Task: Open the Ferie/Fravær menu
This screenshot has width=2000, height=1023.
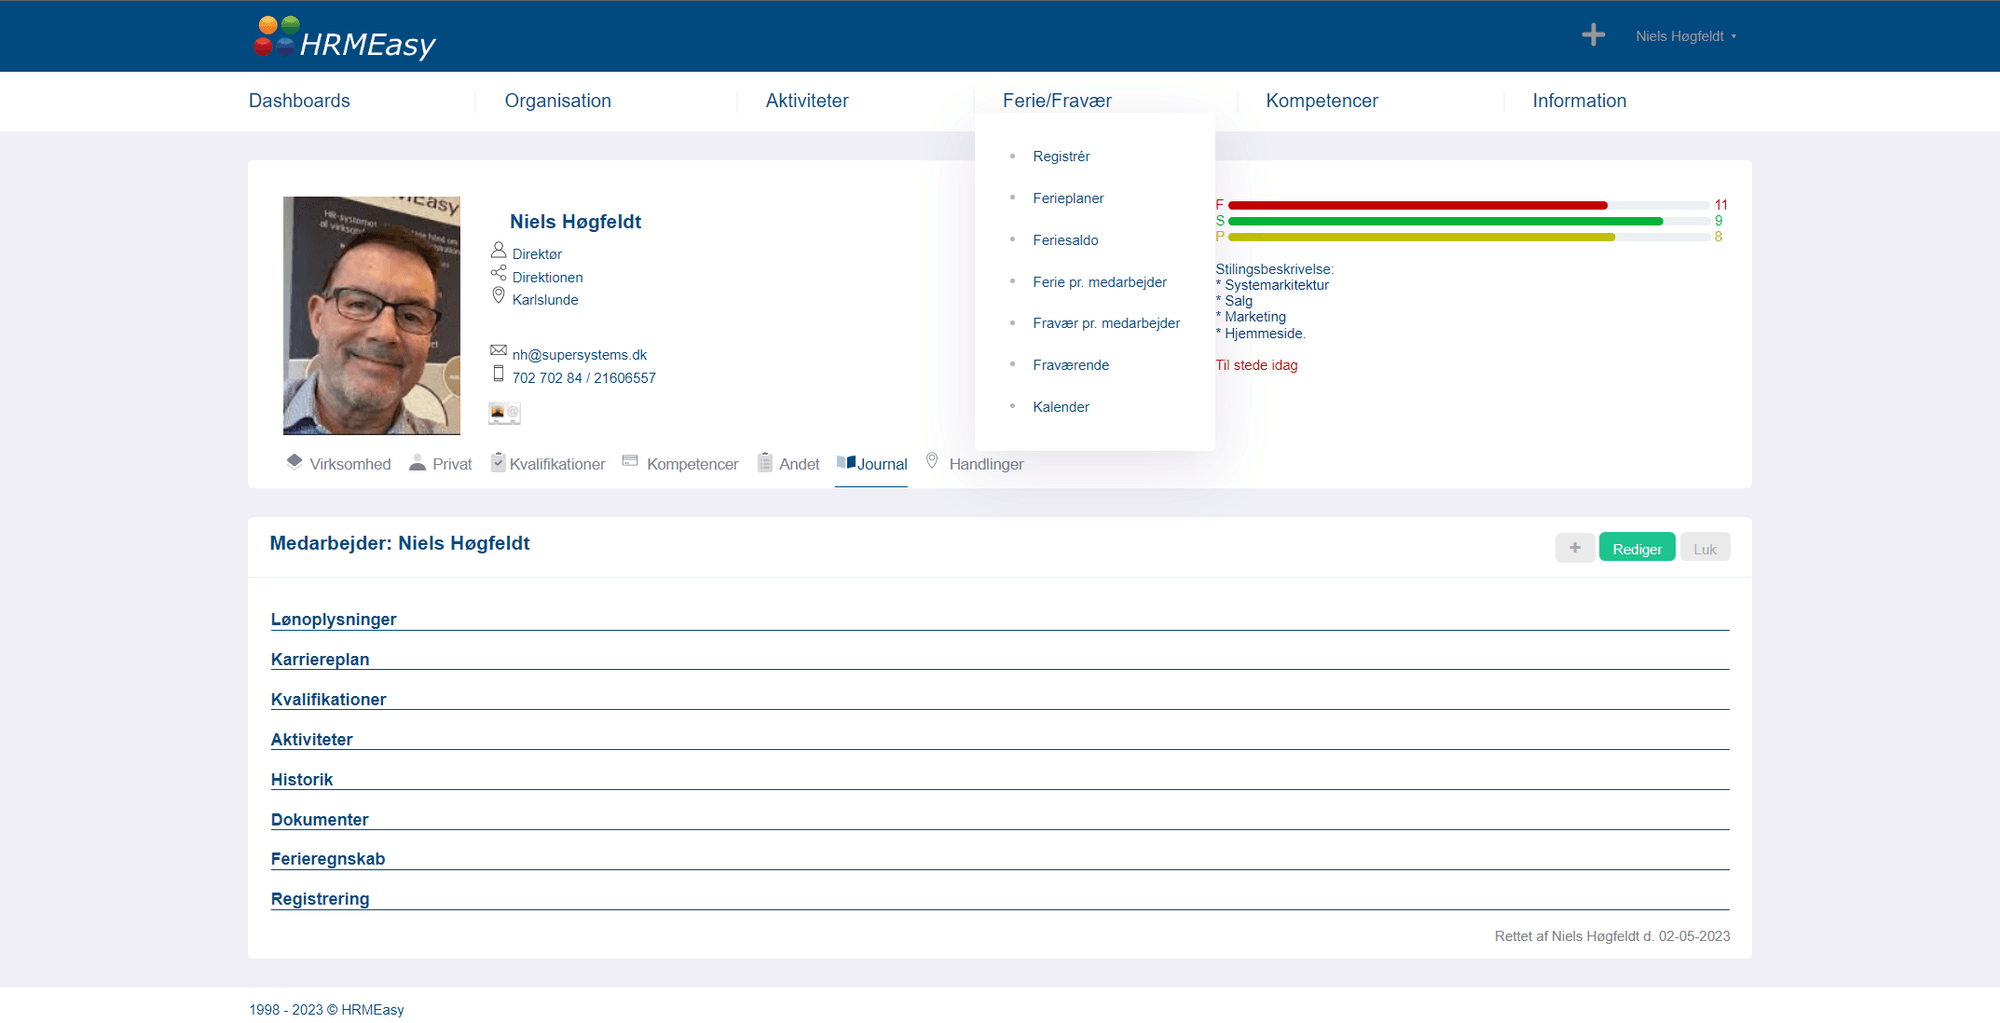Action: 1057,101
